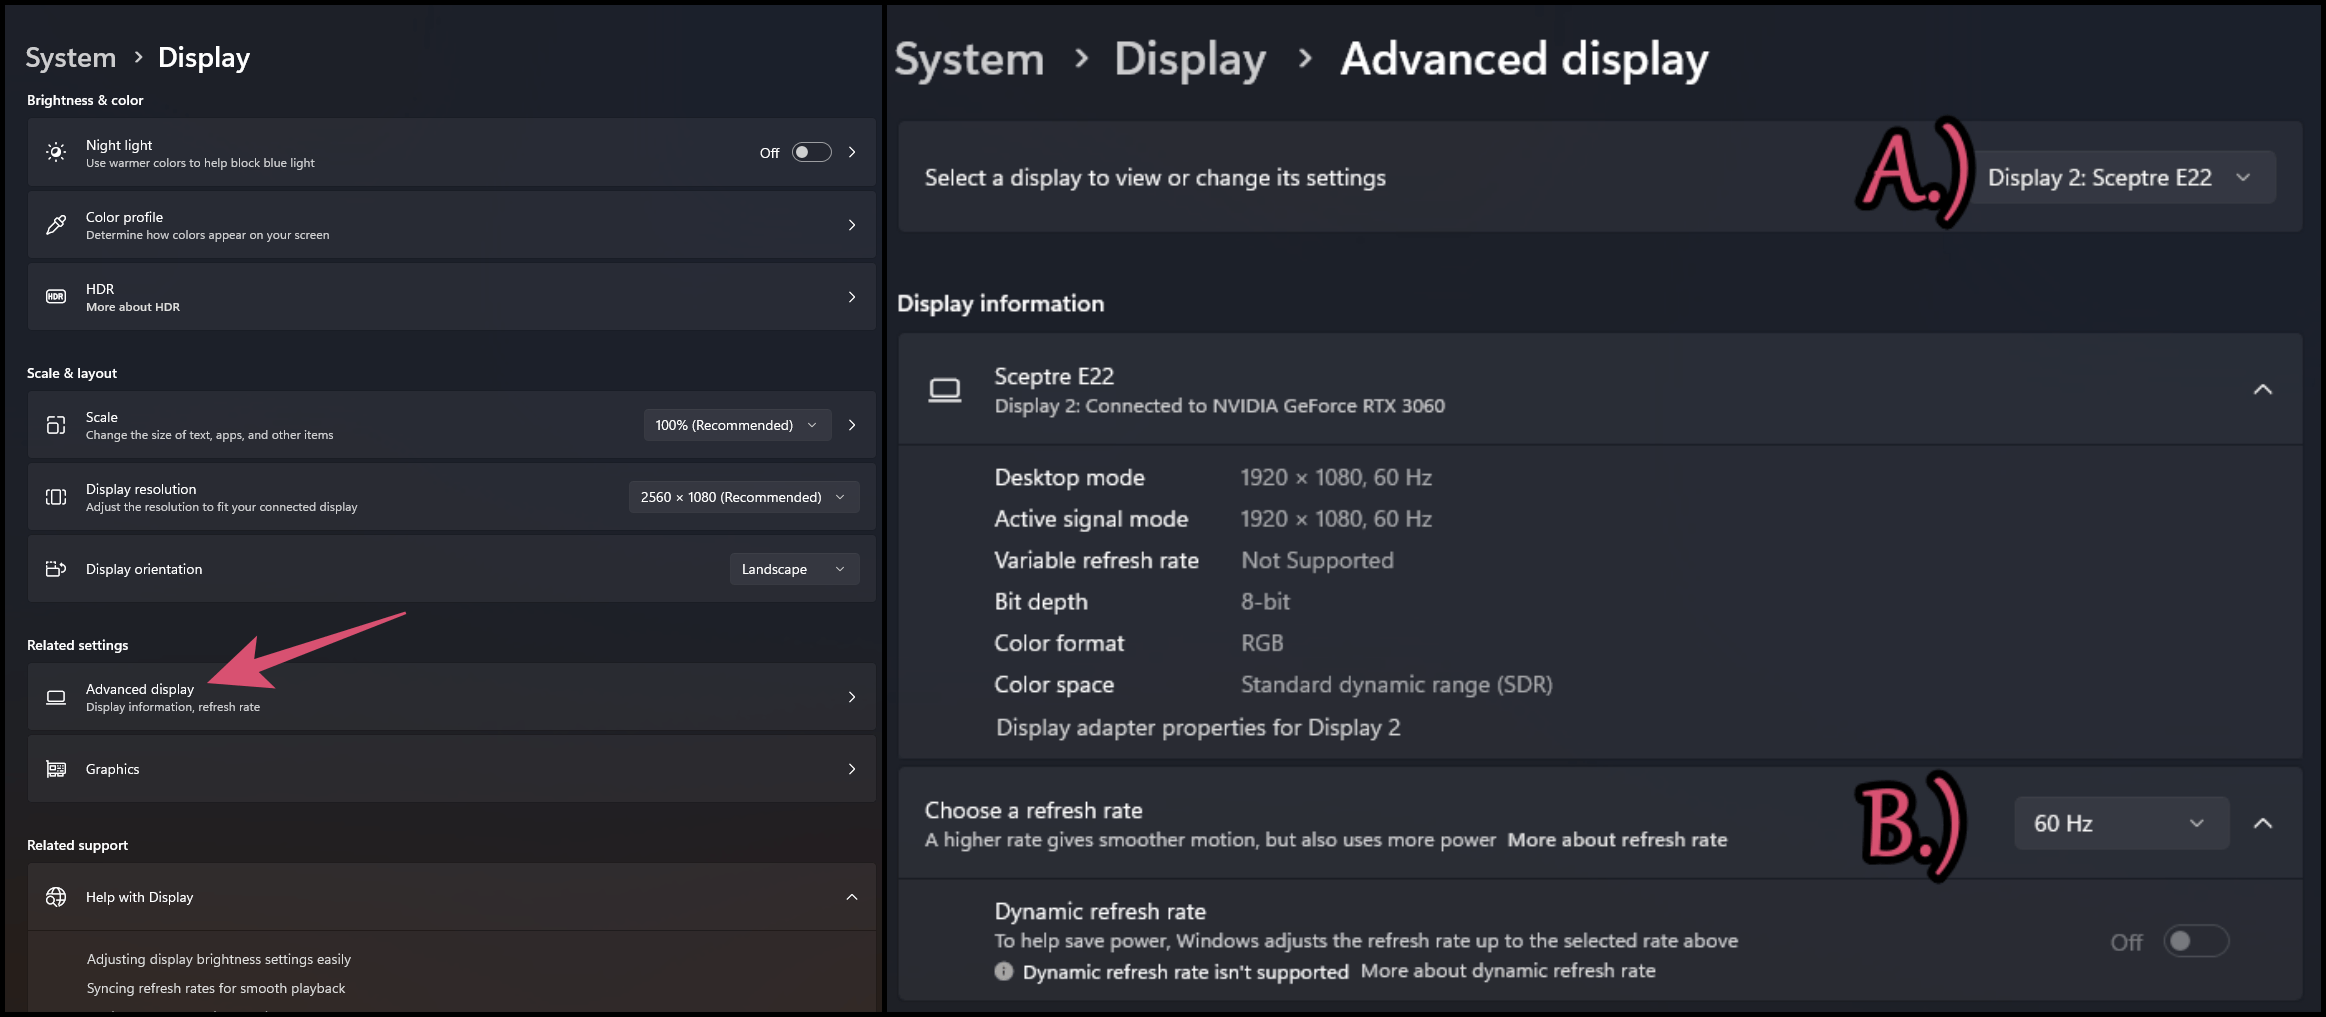Toggle the Night light switch
The width and height of the screenshot is (2326, 1017).
[x=811, y=152]
